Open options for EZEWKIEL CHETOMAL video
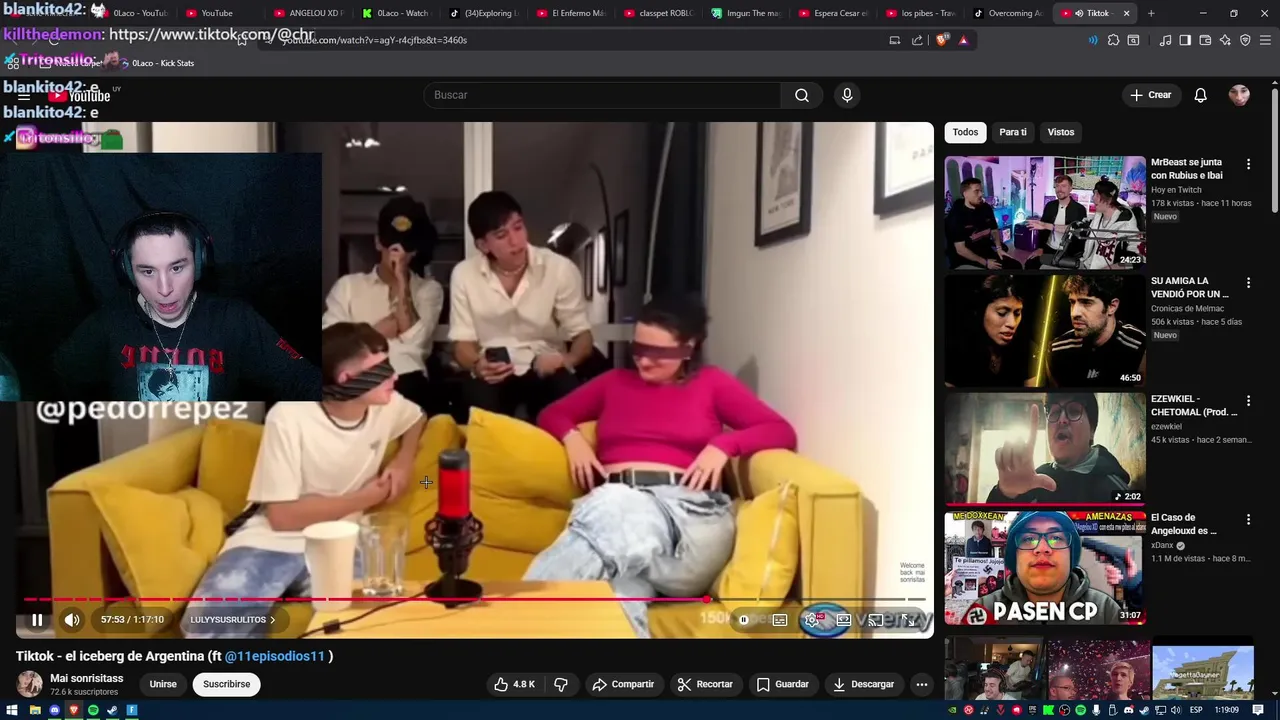Image resolution: width=1280 pixels, height=720 pixels. [1248, 401]
